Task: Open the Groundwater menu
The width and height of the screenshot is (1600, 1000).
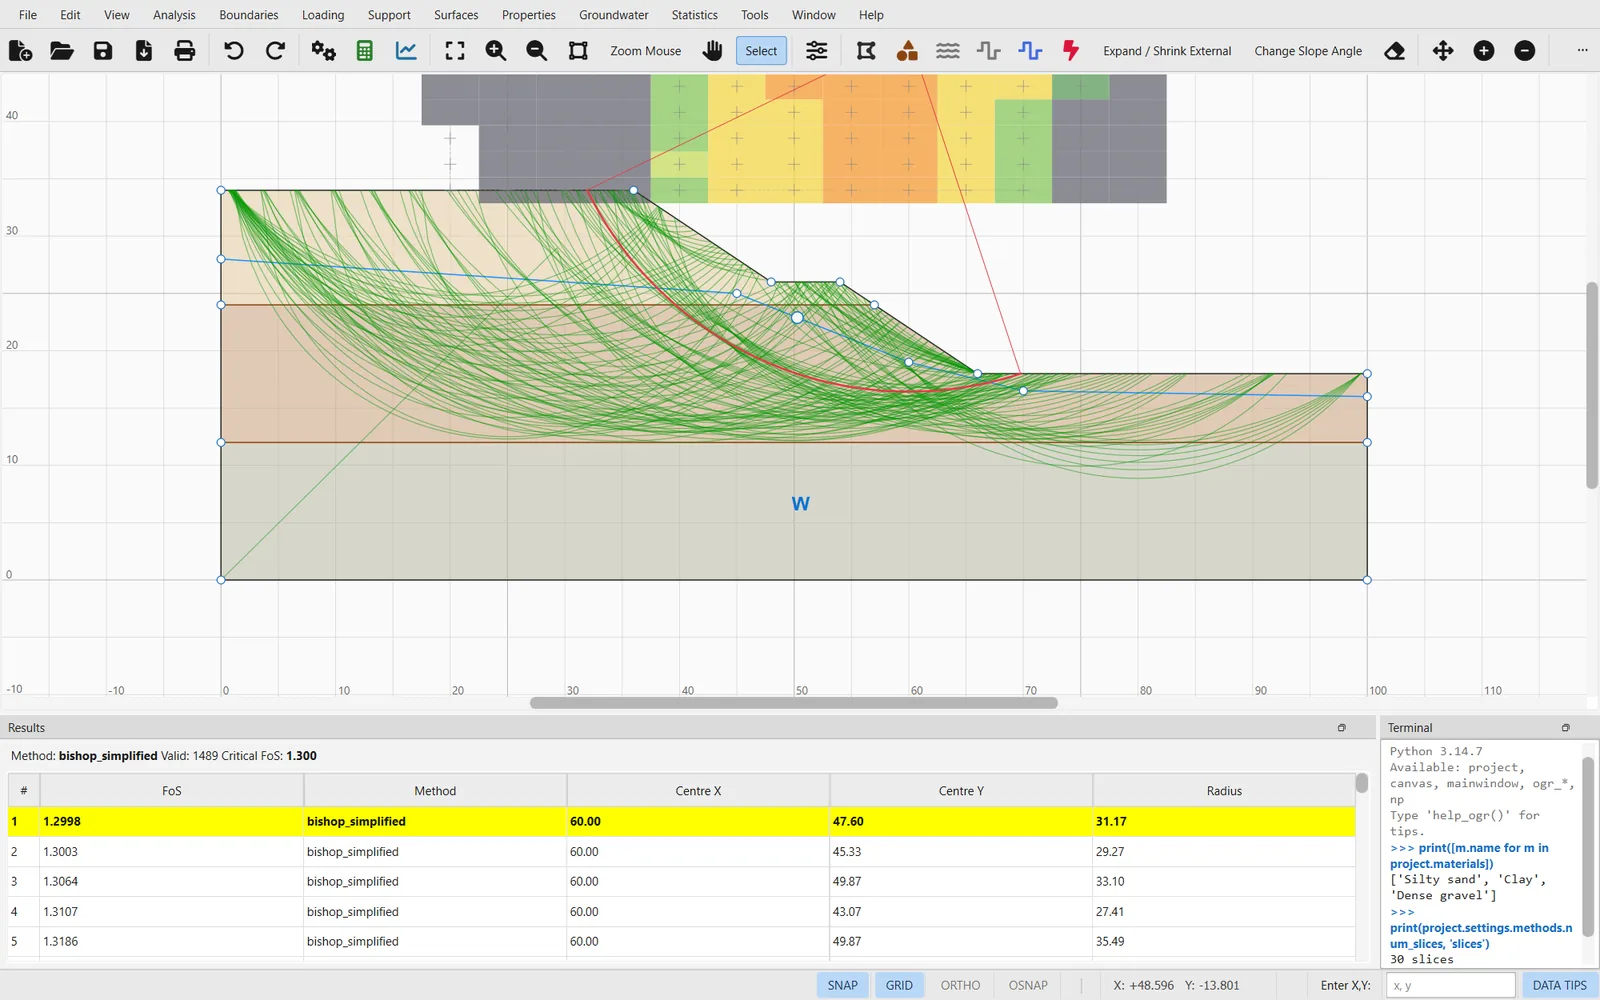Action: click(613, 15)
